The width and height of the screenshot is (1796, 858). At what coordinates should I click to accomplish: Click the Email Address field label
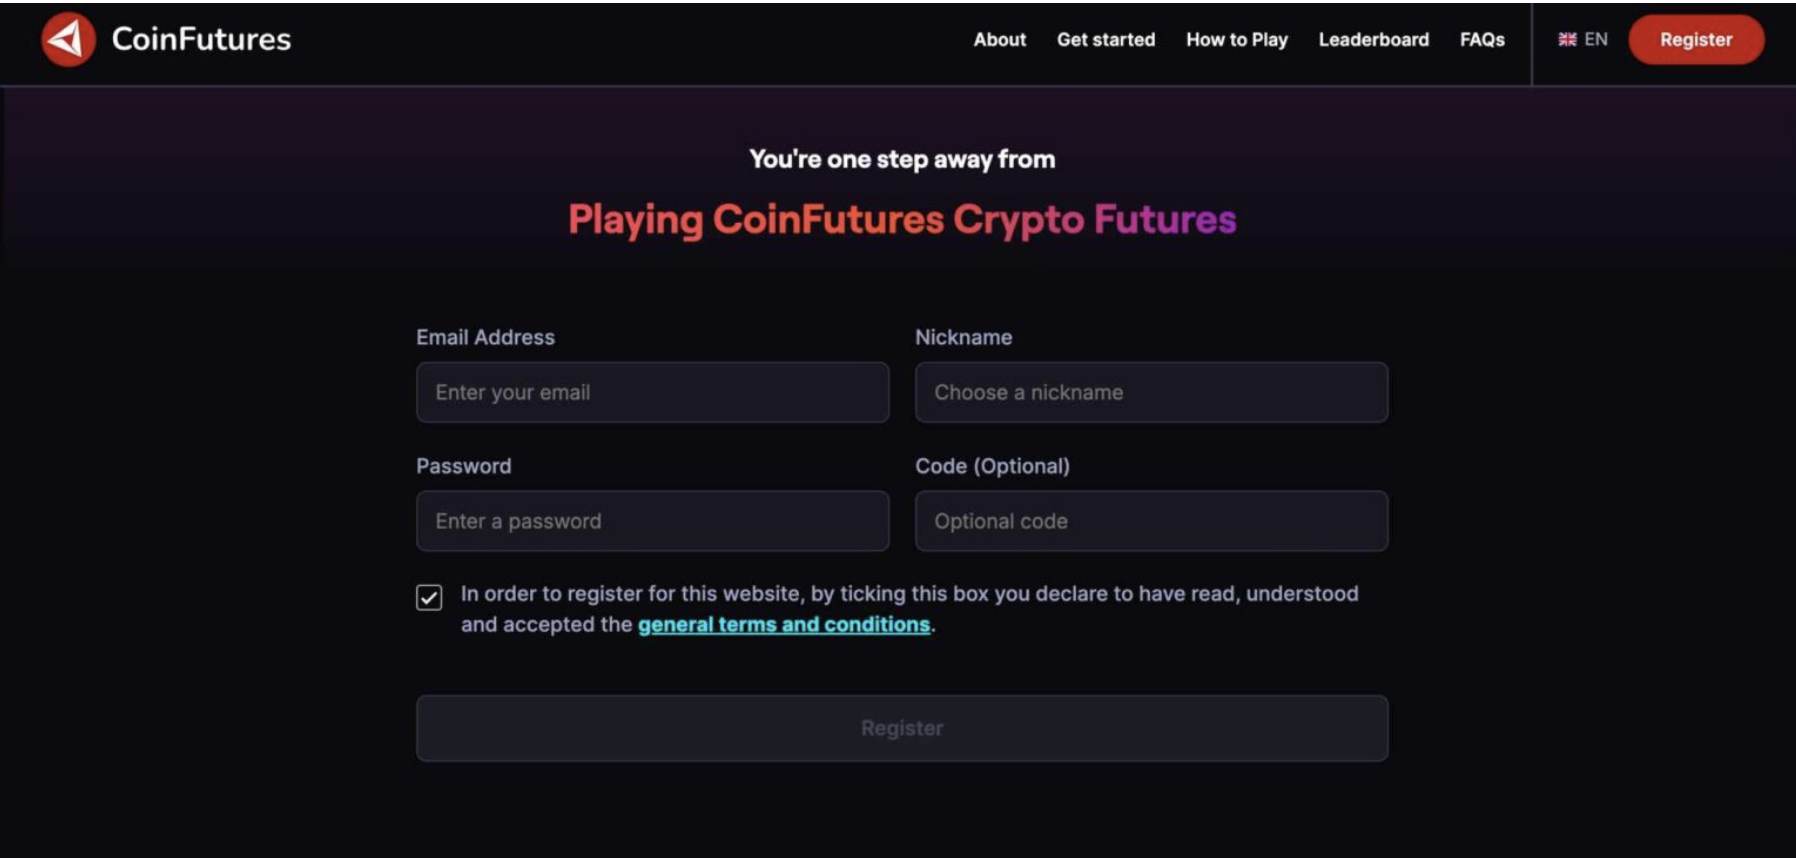tap(485, 338)
